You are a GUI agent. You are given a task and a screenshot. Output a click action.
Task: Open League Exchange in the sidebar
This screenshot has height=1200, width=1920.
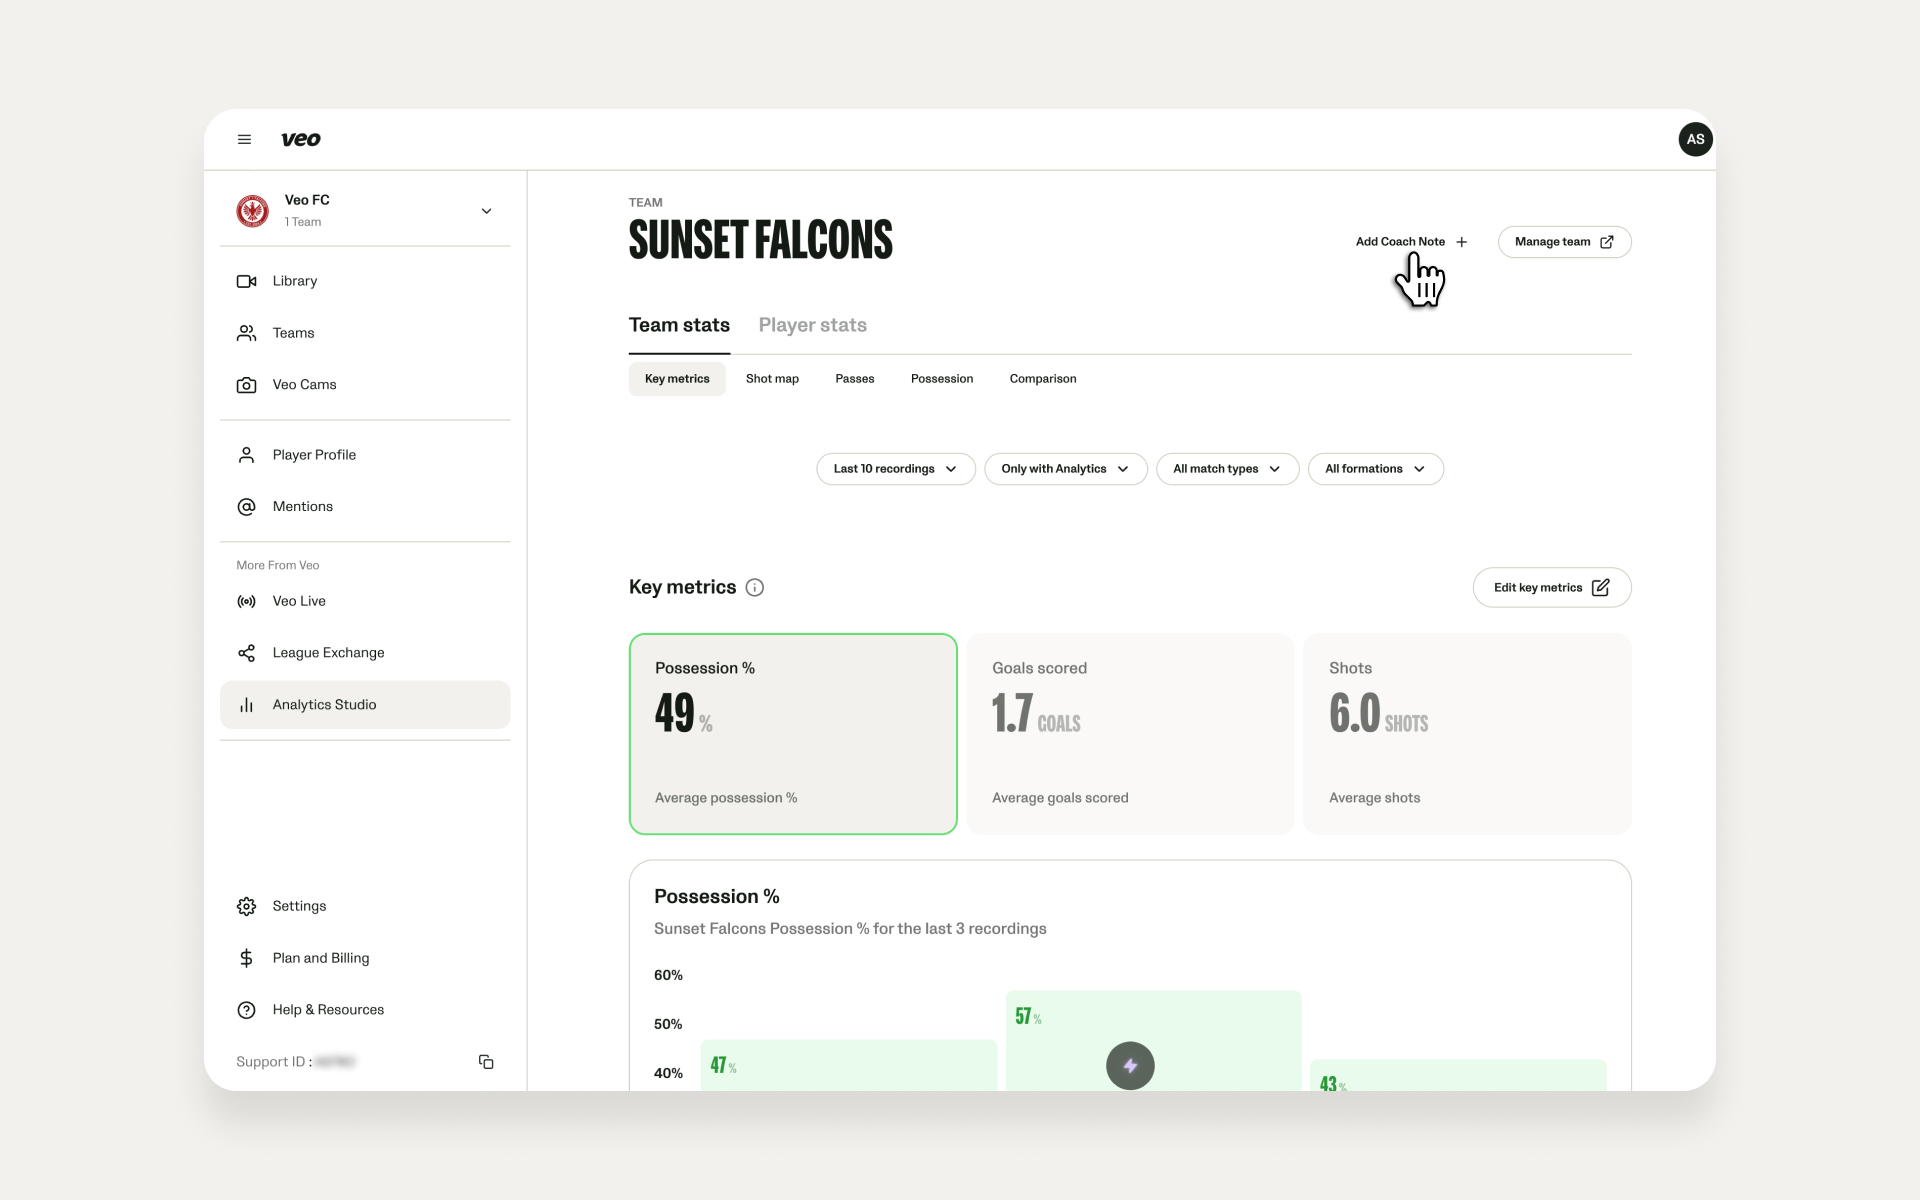pos(365,653)
